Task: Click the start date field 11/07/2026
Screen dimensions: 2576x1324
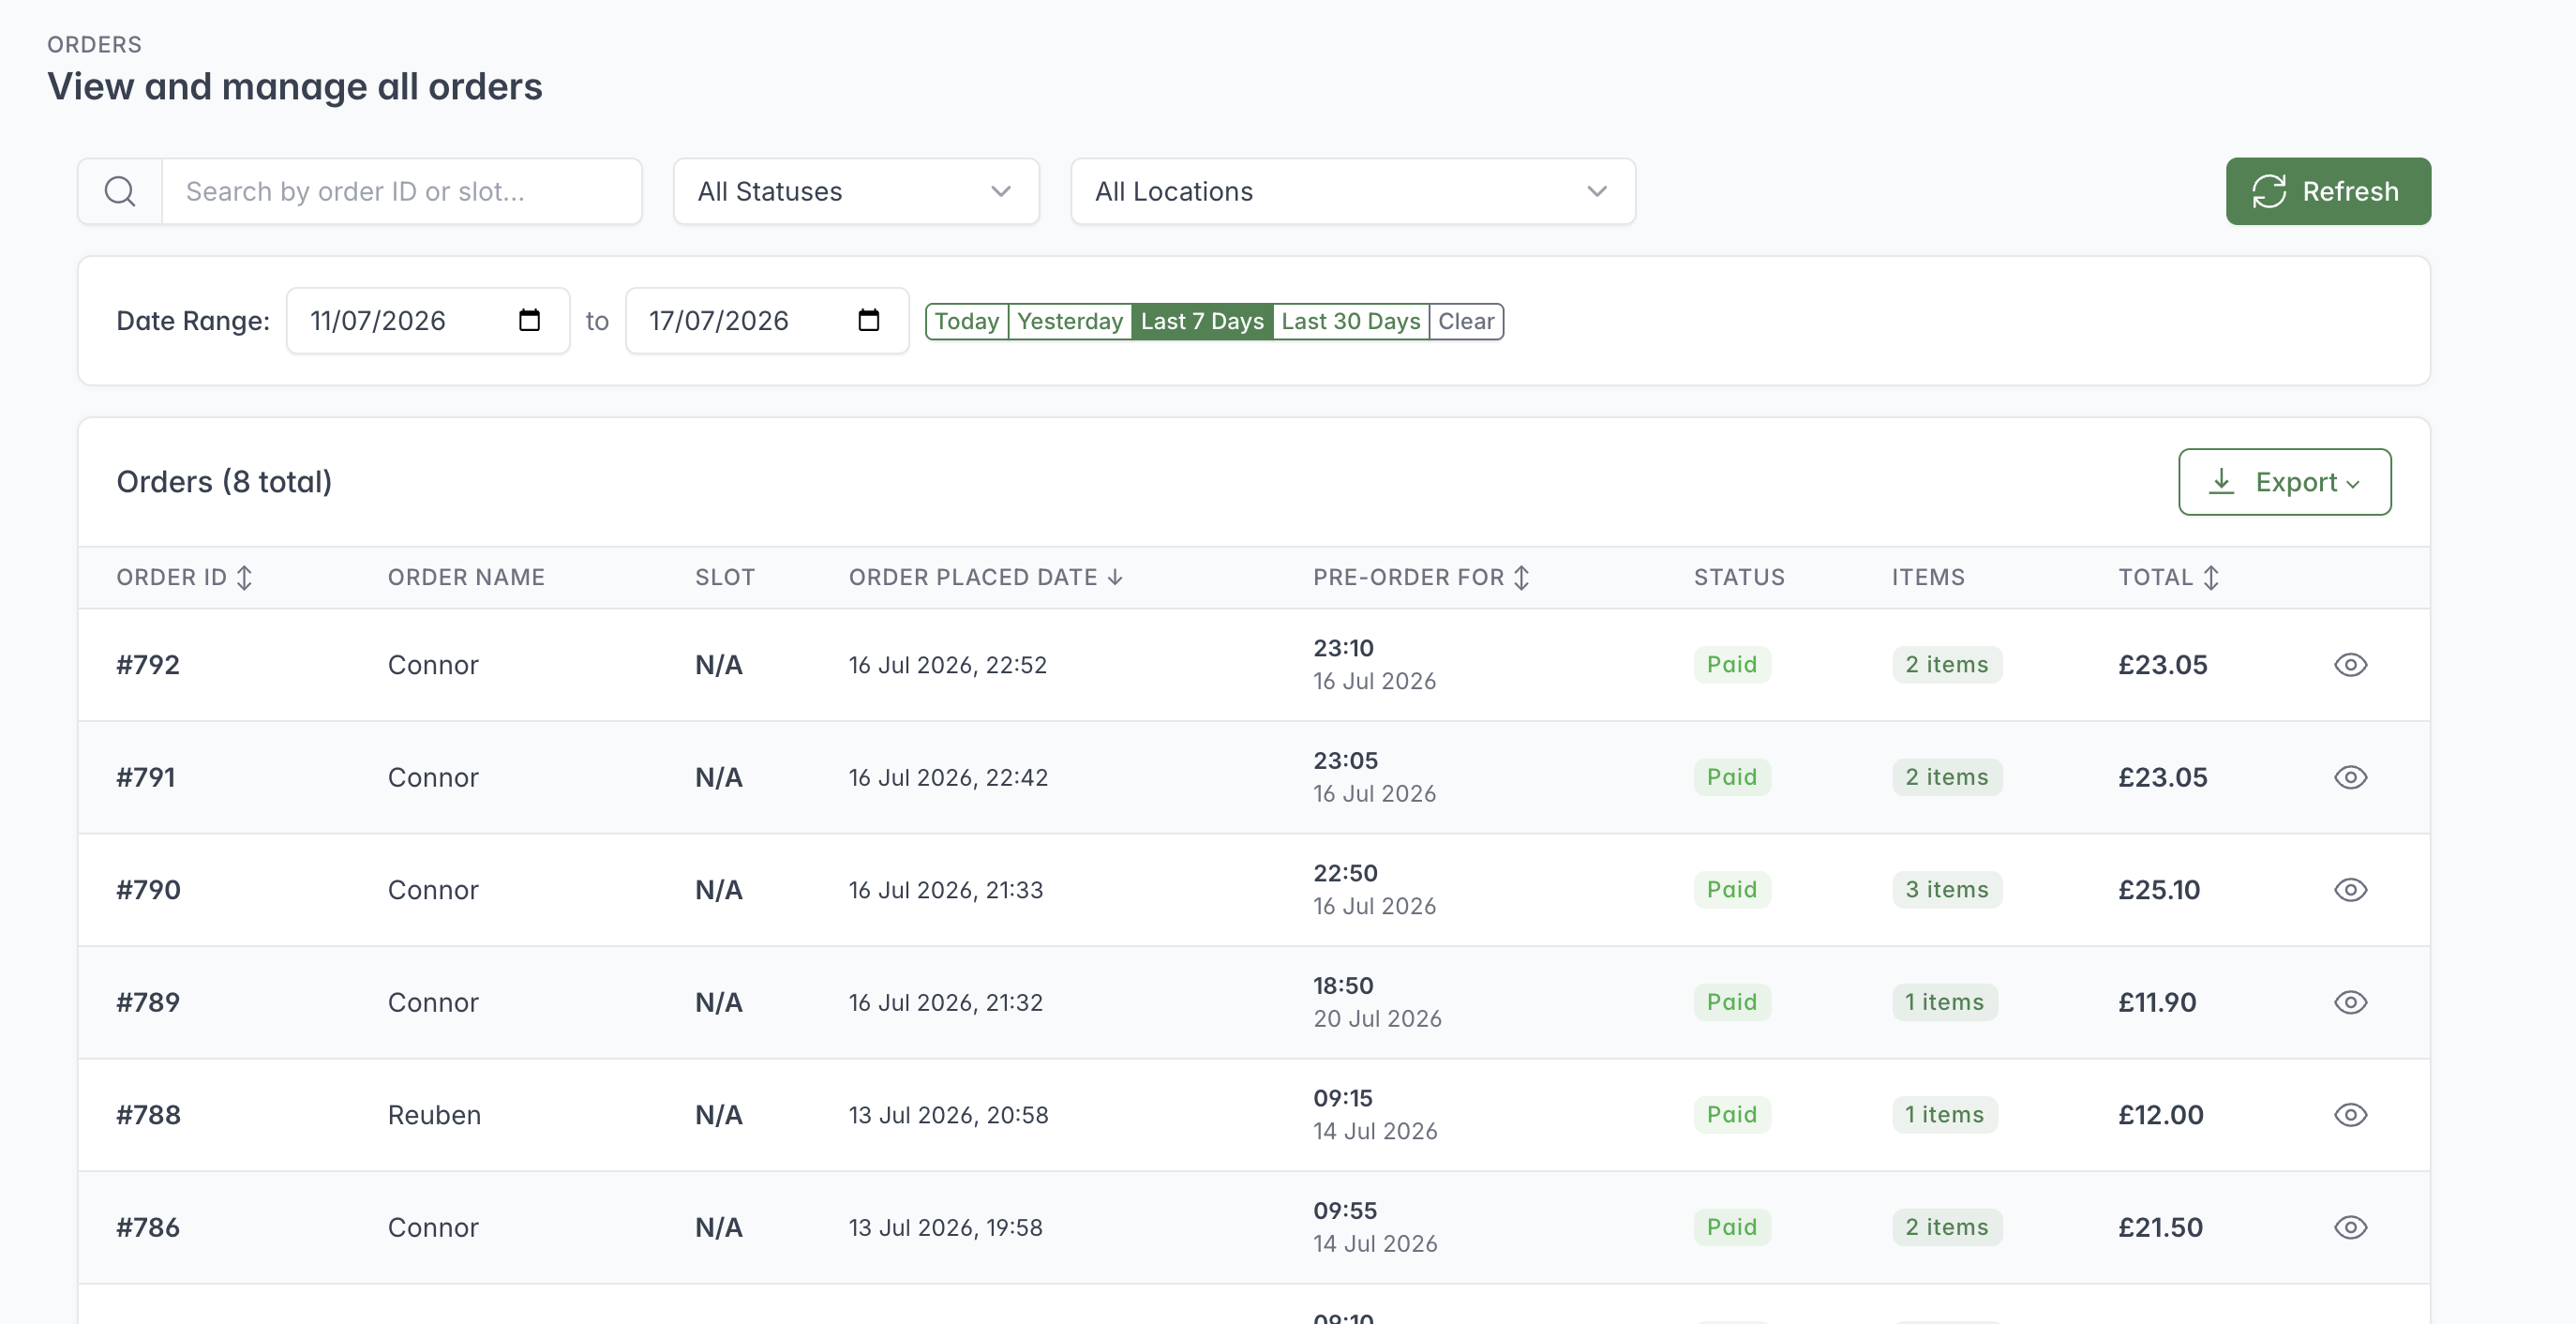Action: [427, 320]
